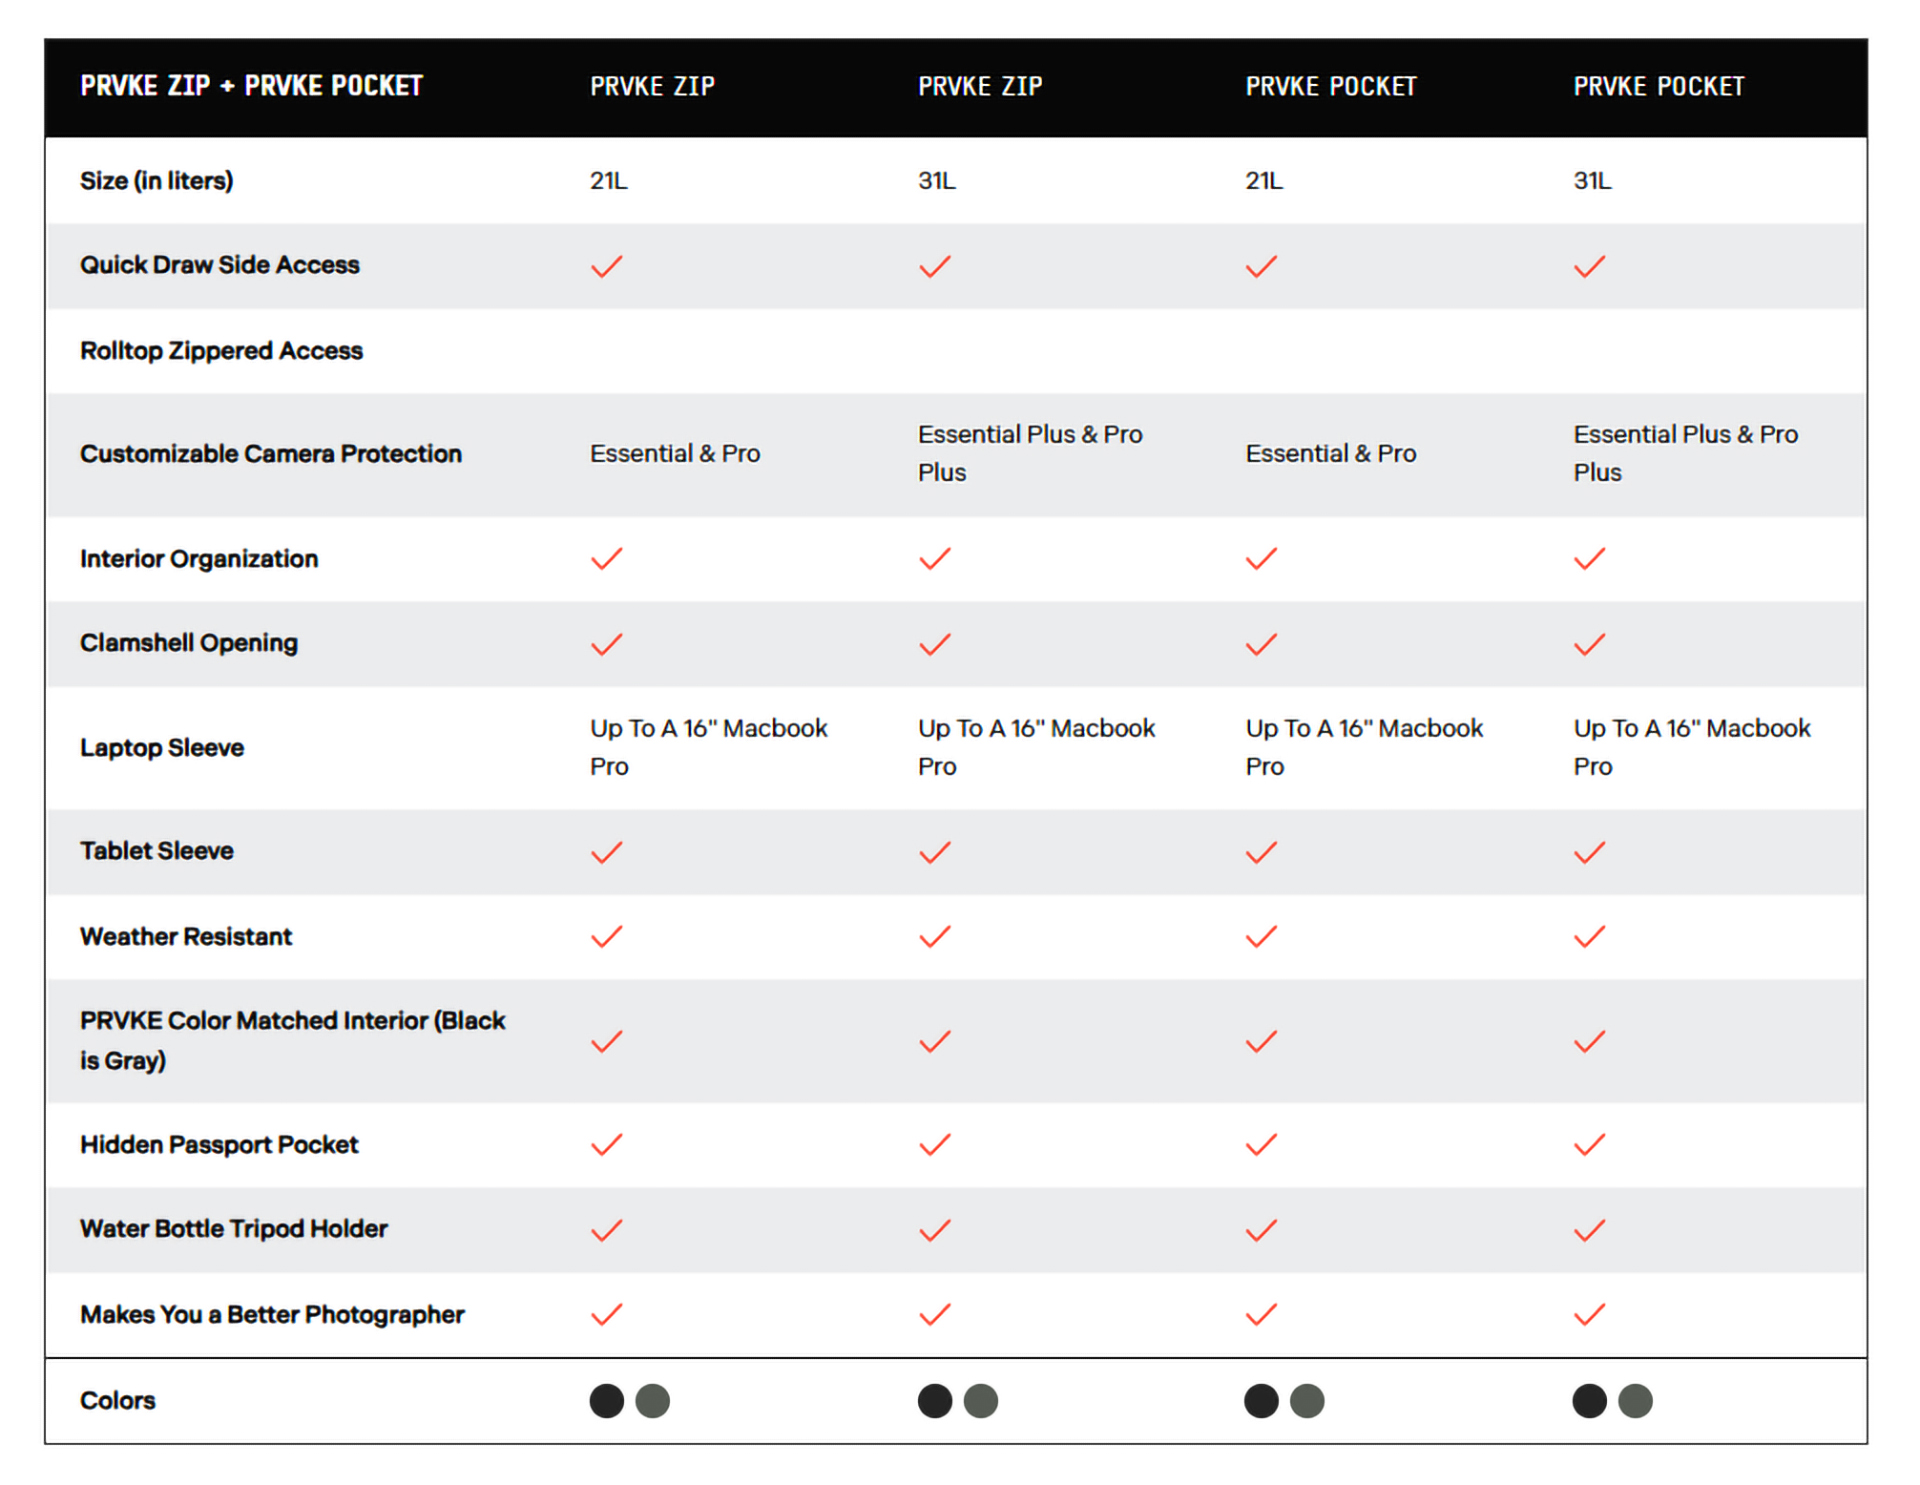The image size is (1920, 1485).
Task: Click Quick Draw checkmark under 31L PRVKE Pocket
Action: pos(1589,267)
